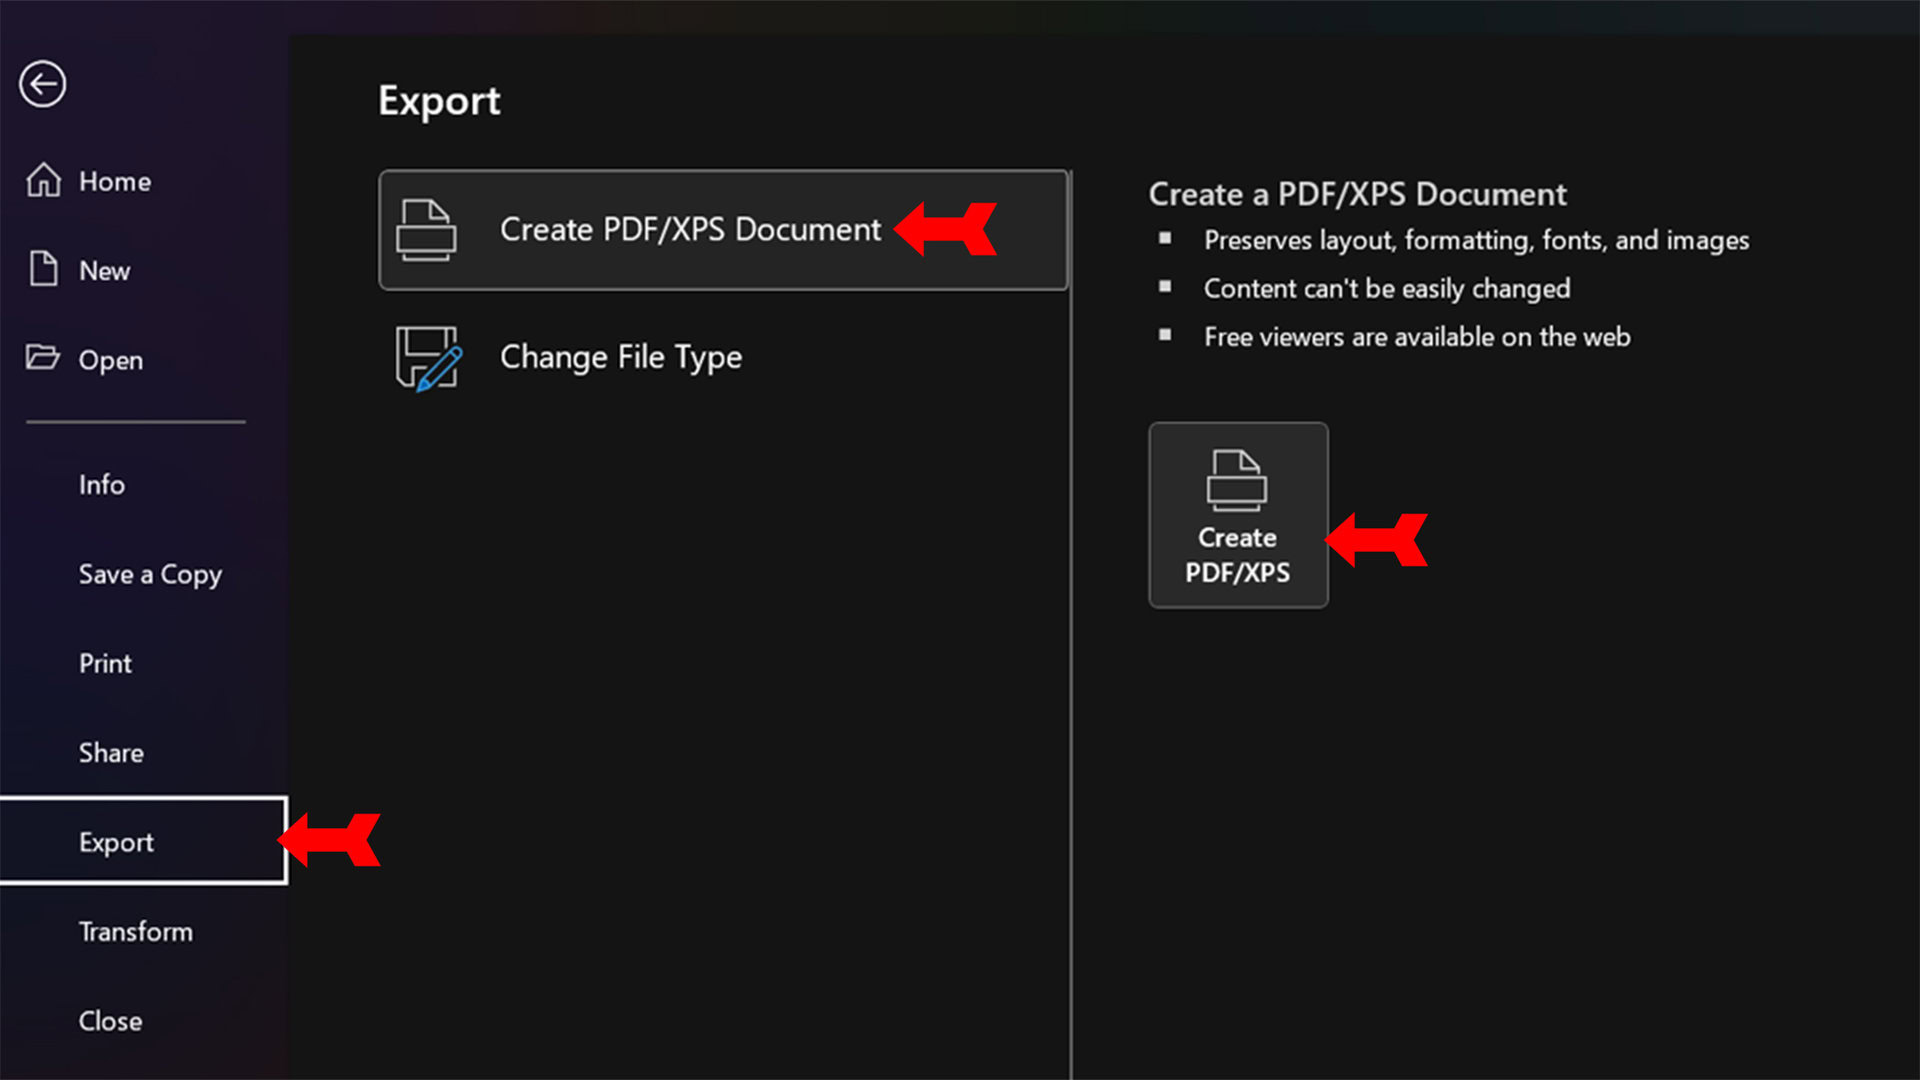Open the Print page
The width and height of the screenshot is (1920, 1080).
point(105,664)
